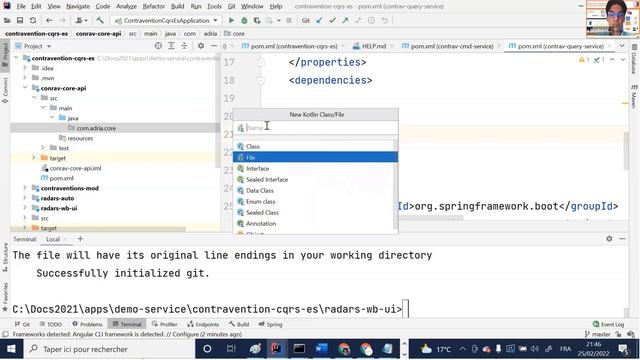This screenshot has width=640, height=360.
Task: Hide the Project panel with the minus icon
Action: pyautogui.click(x=214, y=46)
